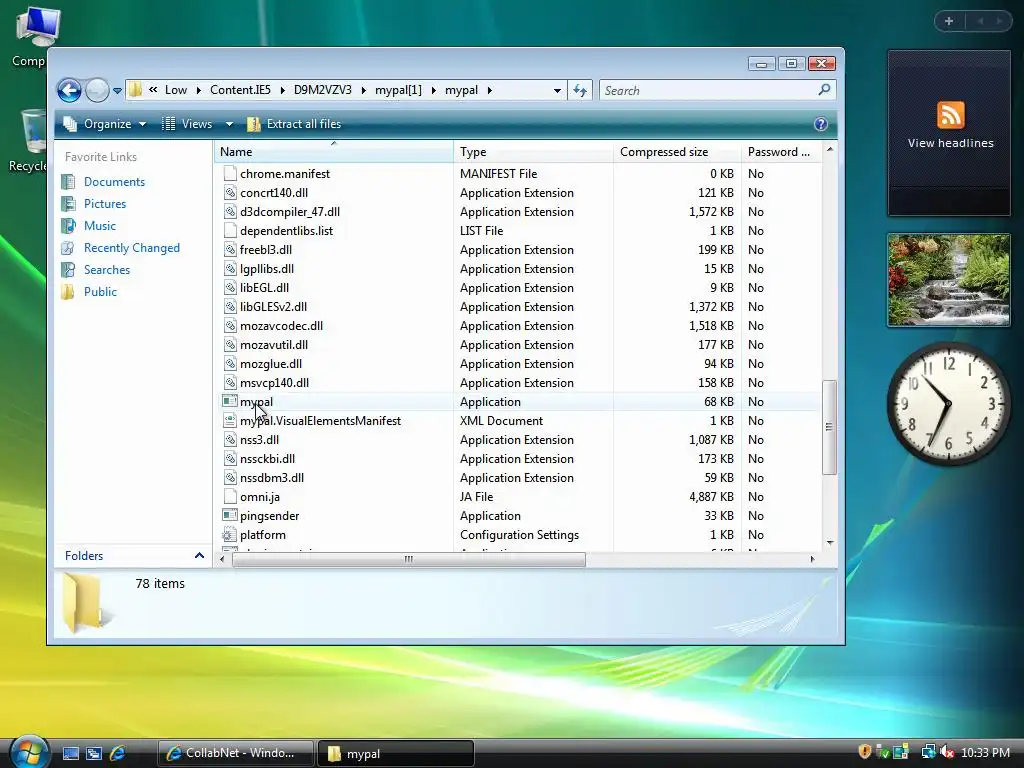
Task: Sort by the Password column header
Action: point(781,152)
